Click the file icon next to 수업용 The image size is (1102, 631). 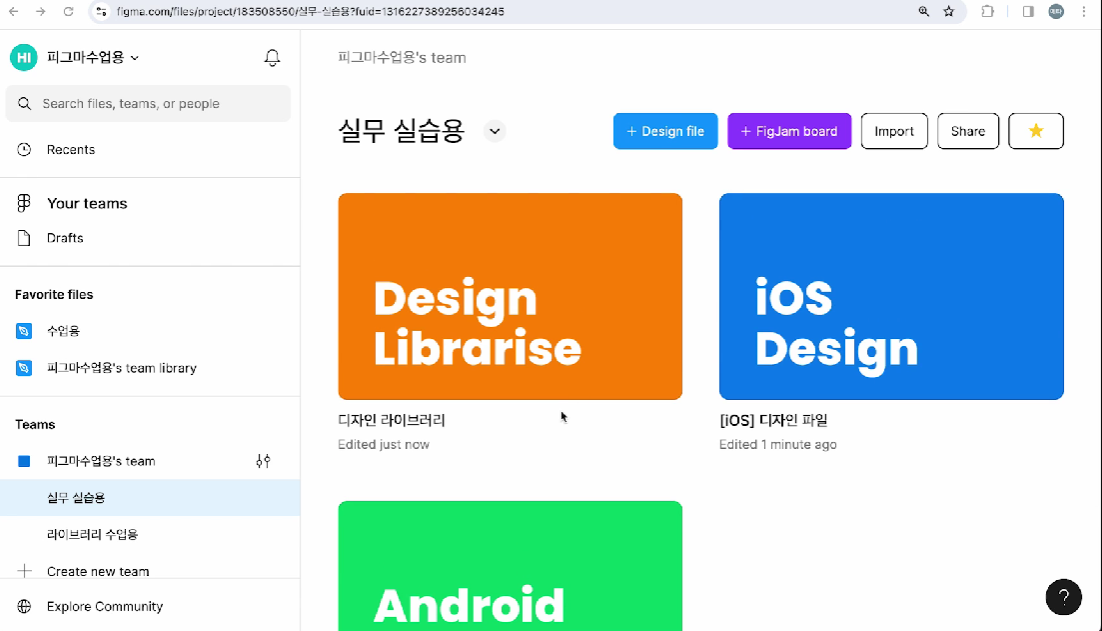(24, 331)
